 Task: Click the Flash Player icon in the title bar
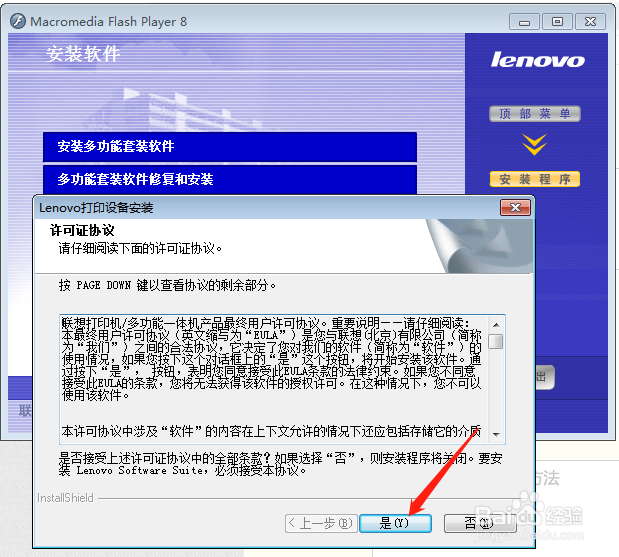18,21
